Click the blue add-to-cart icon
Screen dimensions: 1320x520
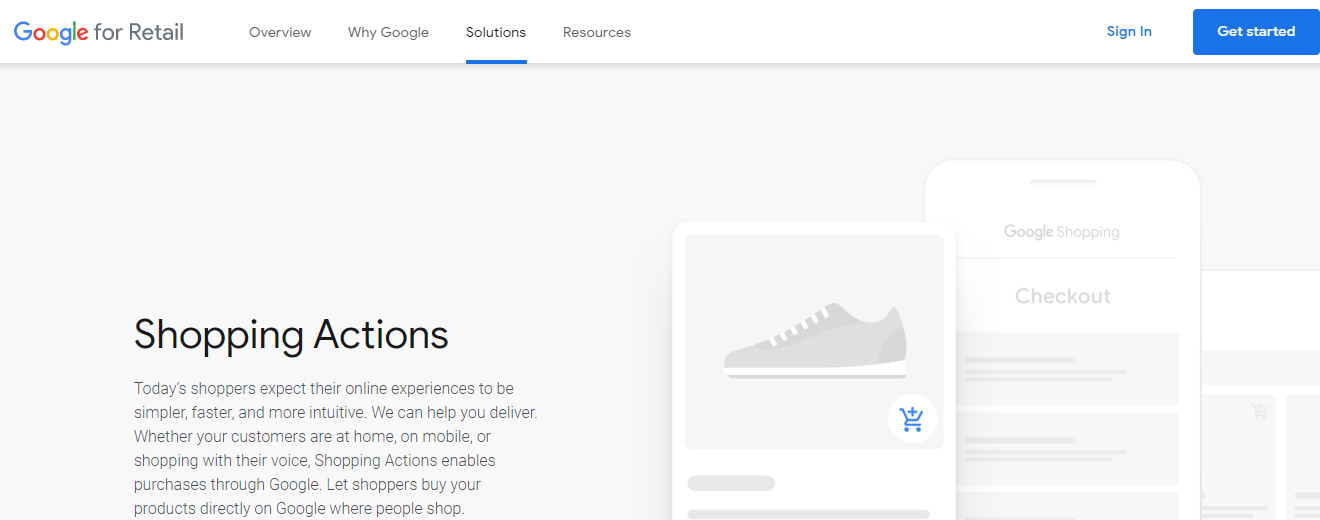(912, 419)
